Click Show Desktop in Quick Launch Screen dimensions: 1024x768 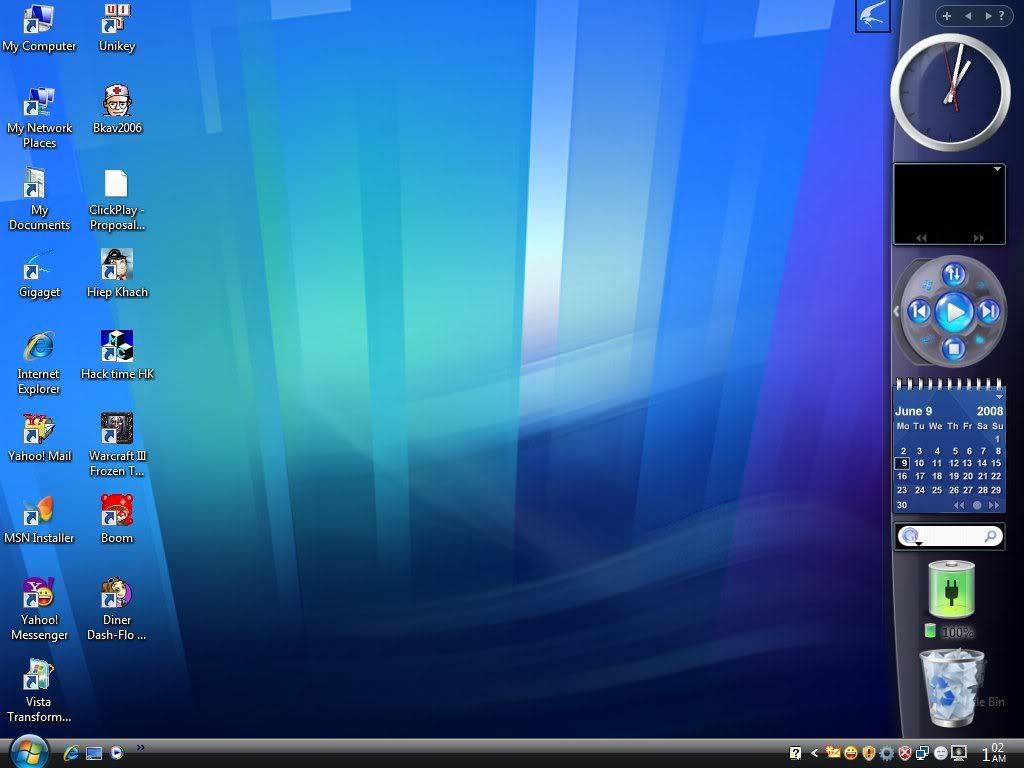tap(94, 754)
